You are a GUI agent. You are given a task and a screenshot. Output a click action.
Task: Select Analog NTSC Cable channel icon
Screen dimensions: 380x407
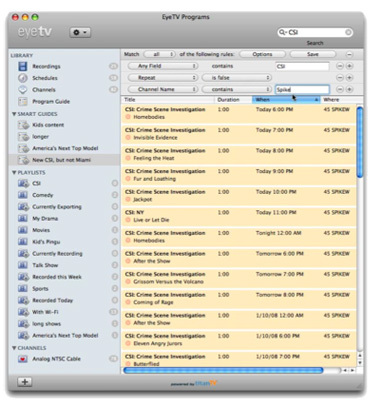tap(23, 359)
